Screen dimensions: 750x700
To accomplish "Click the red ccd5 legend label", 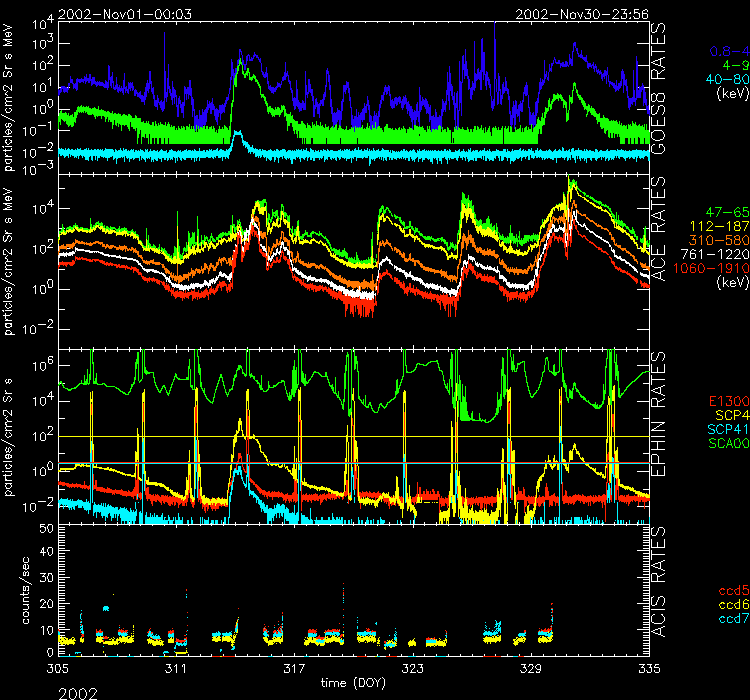I will click(732, 592).
